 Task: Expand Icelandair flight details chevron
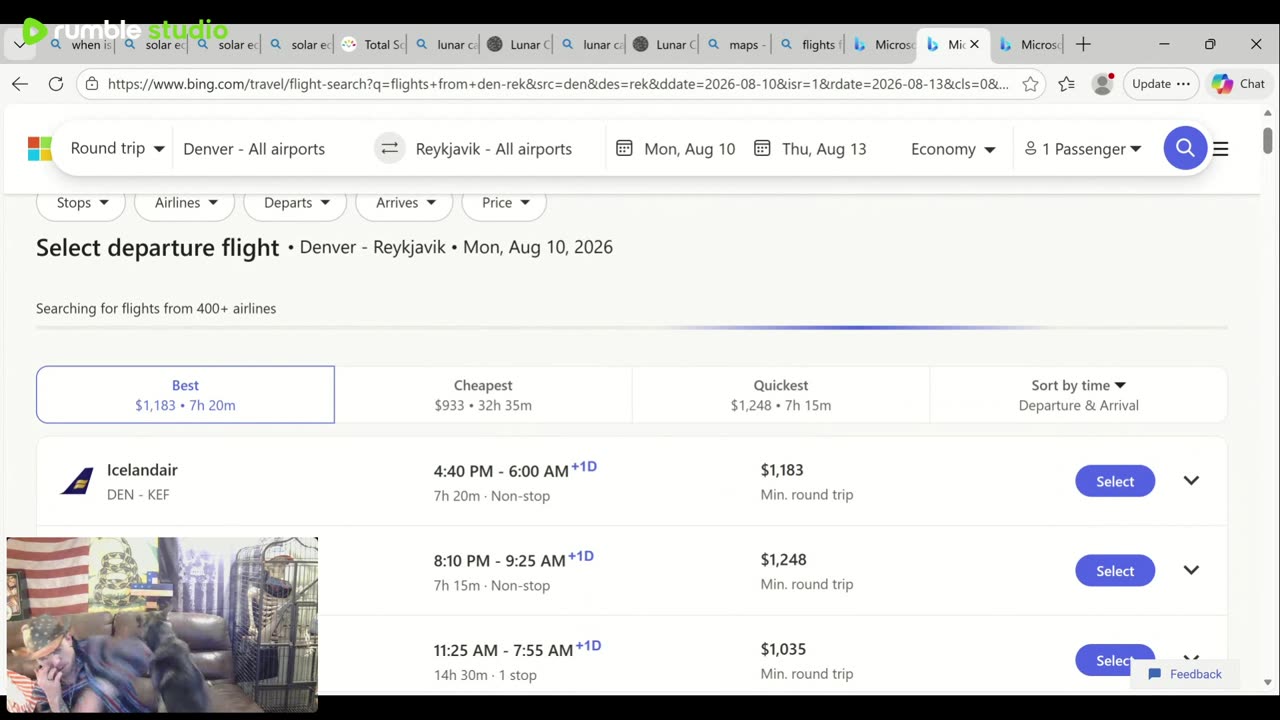pyautogui.click(x=1191, y=481)
